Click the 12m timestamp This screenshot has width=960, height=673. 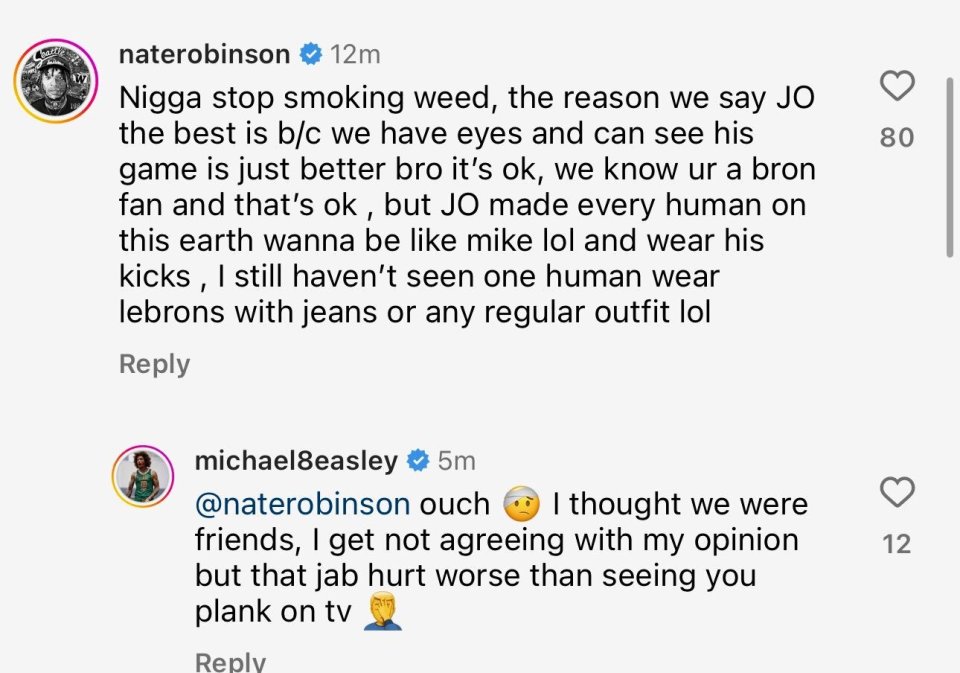(x=355, y=54)
